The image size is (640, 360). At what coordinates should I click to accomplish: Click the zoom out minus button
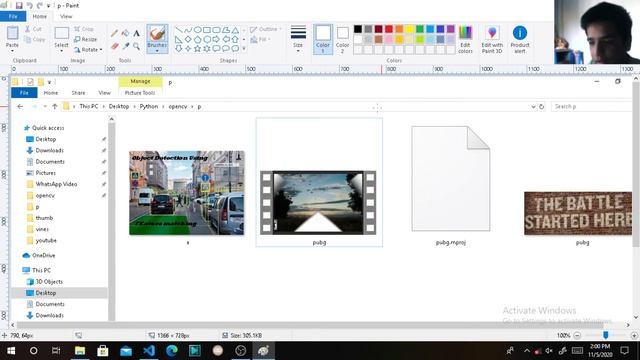coord(577,336)
